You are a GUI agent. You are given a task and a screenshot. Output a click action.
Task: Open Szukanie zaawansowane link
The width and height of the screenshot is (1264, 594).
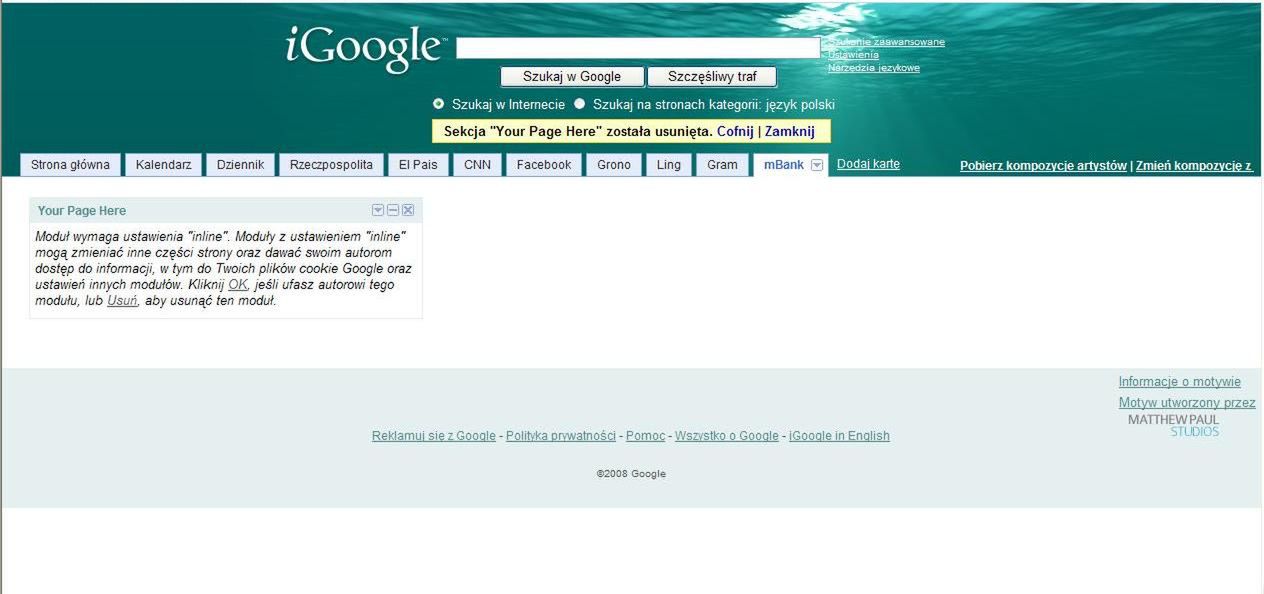coord(886,42)
